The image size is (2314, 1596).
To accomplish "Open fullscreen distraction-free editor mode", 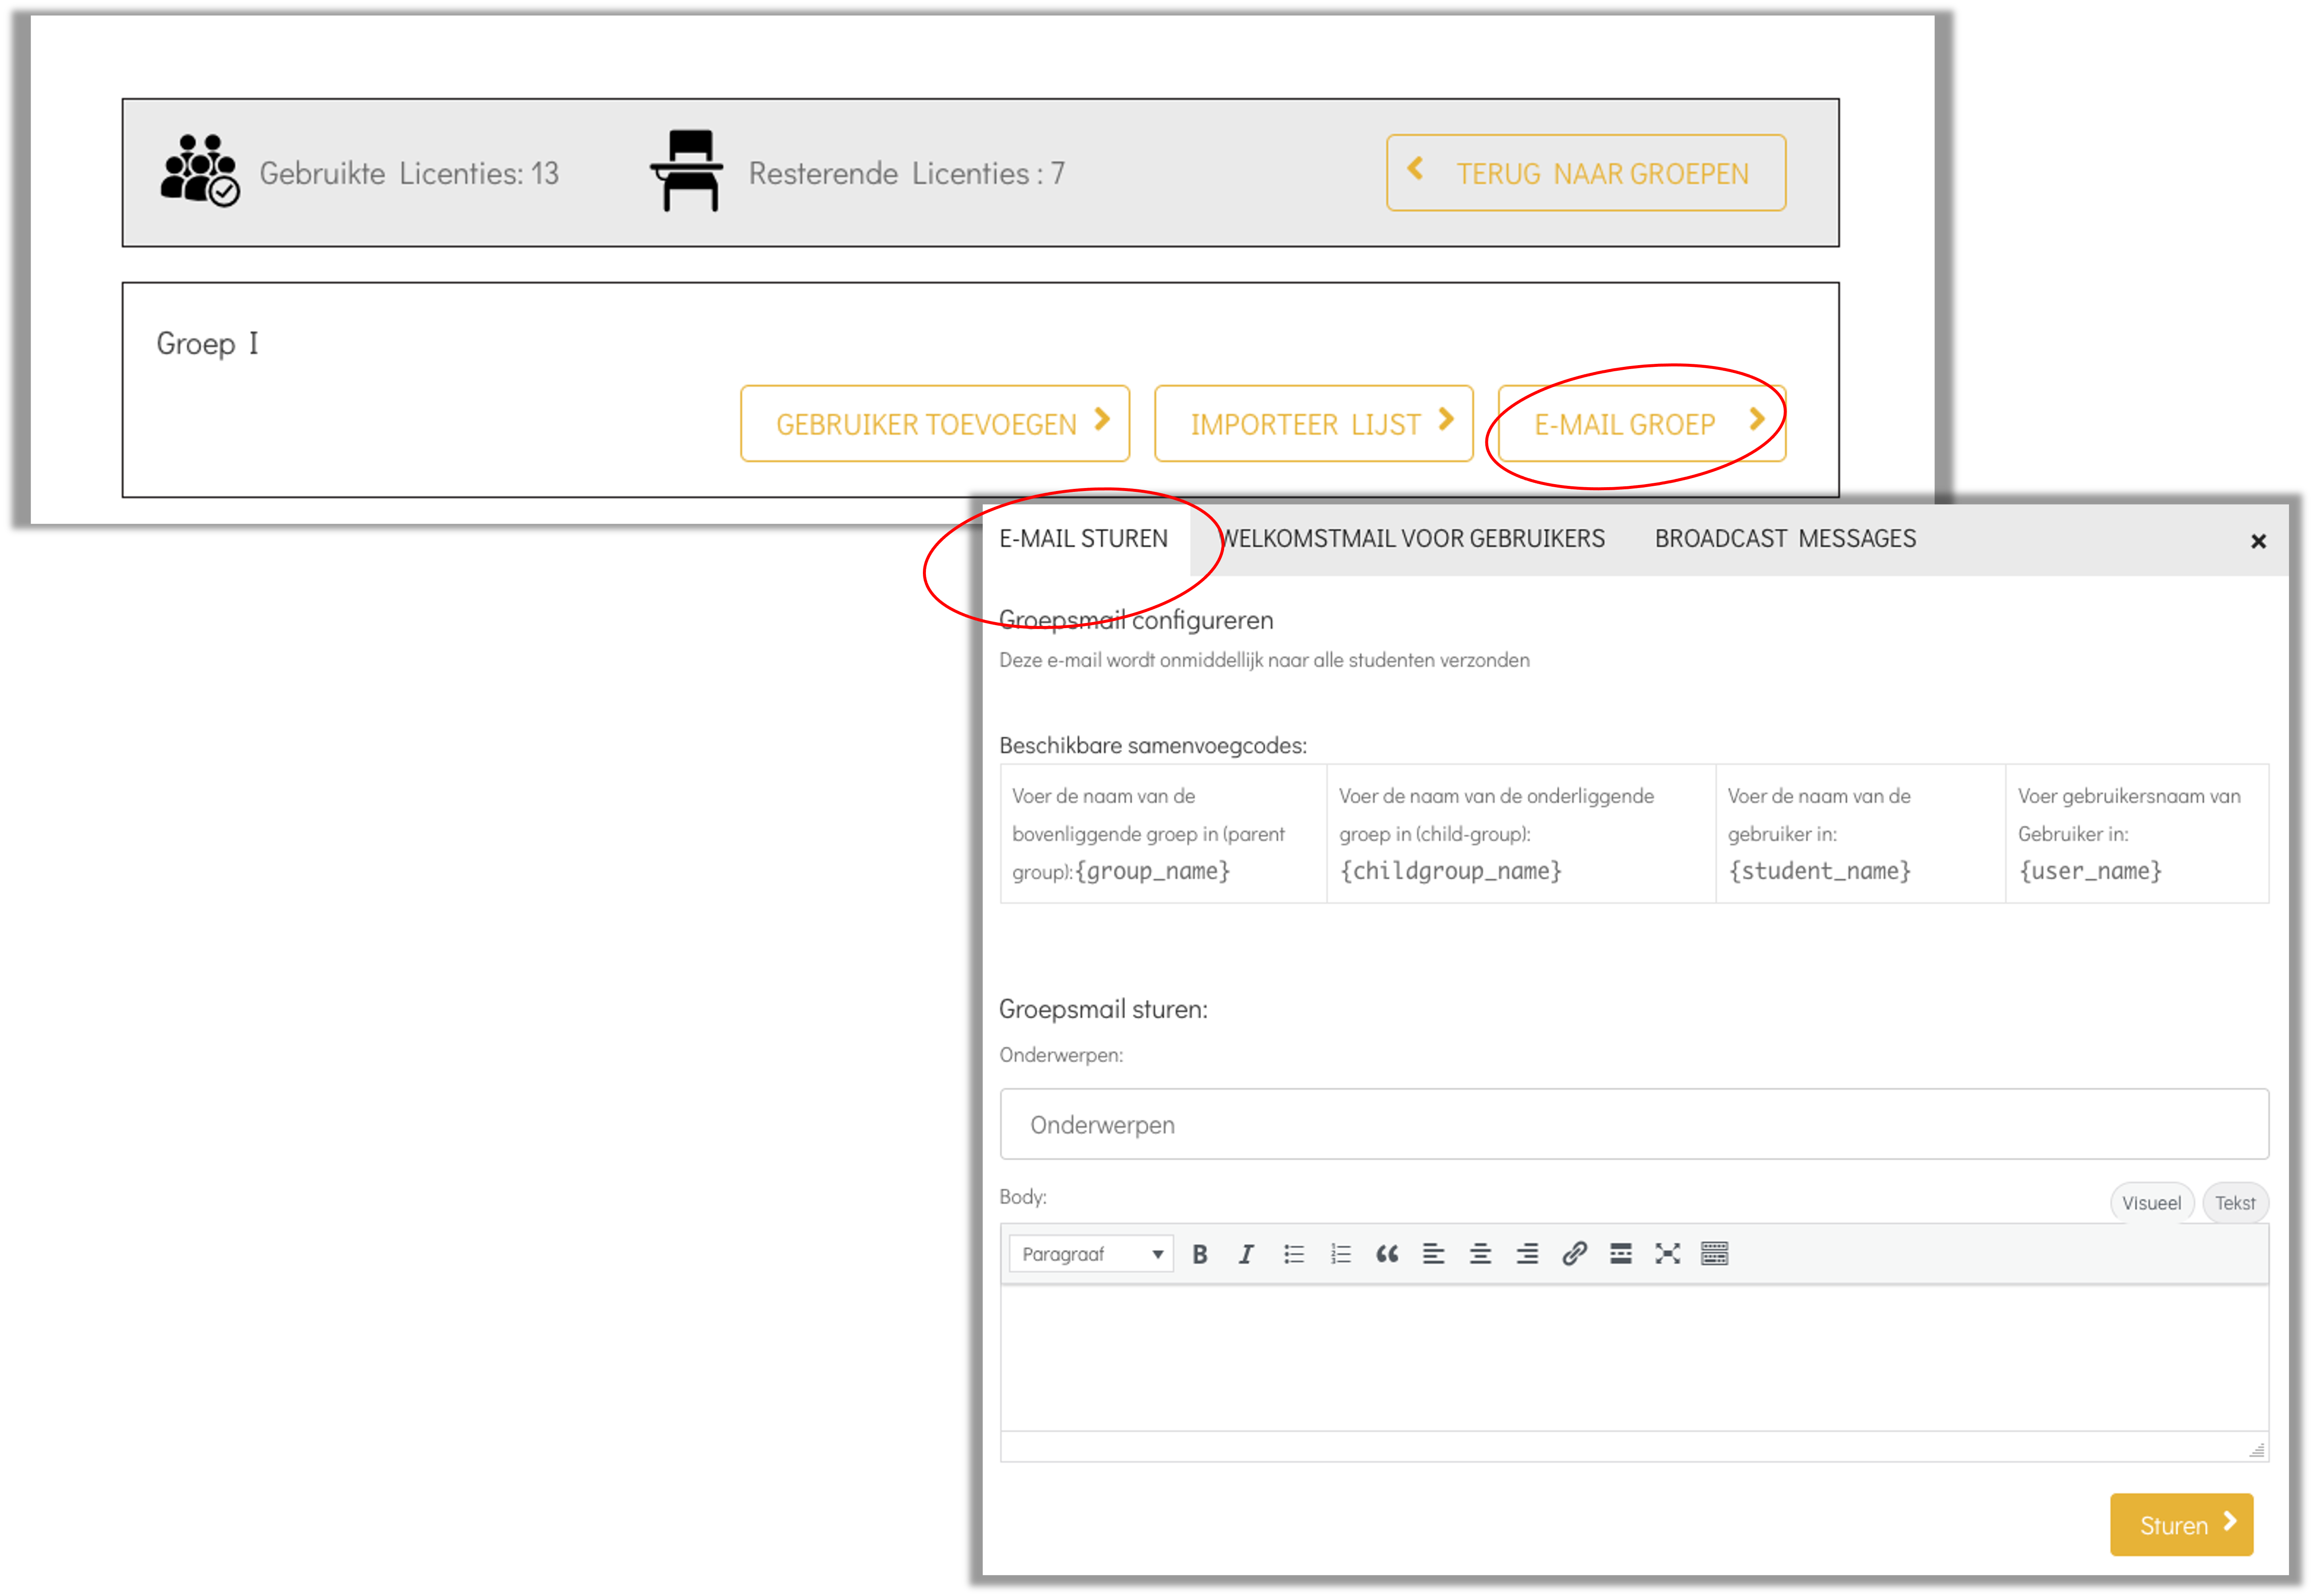I will (x=1667, y=1254).
